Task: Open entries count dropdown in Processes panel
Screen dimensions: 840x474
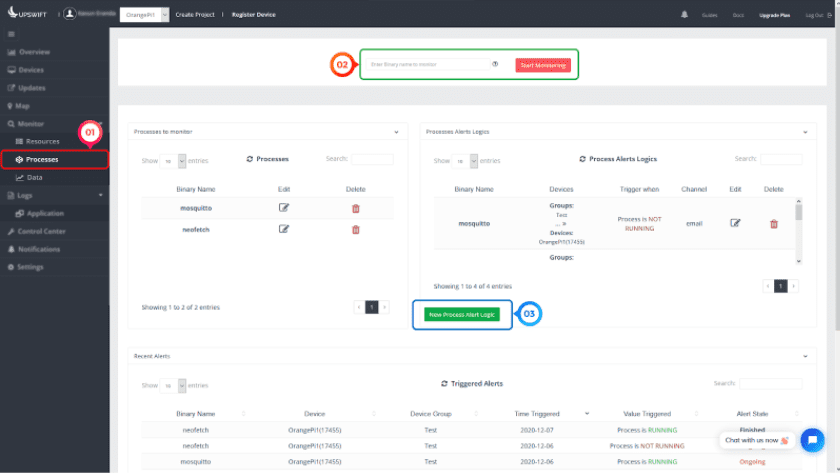Action: pos(172,161)
